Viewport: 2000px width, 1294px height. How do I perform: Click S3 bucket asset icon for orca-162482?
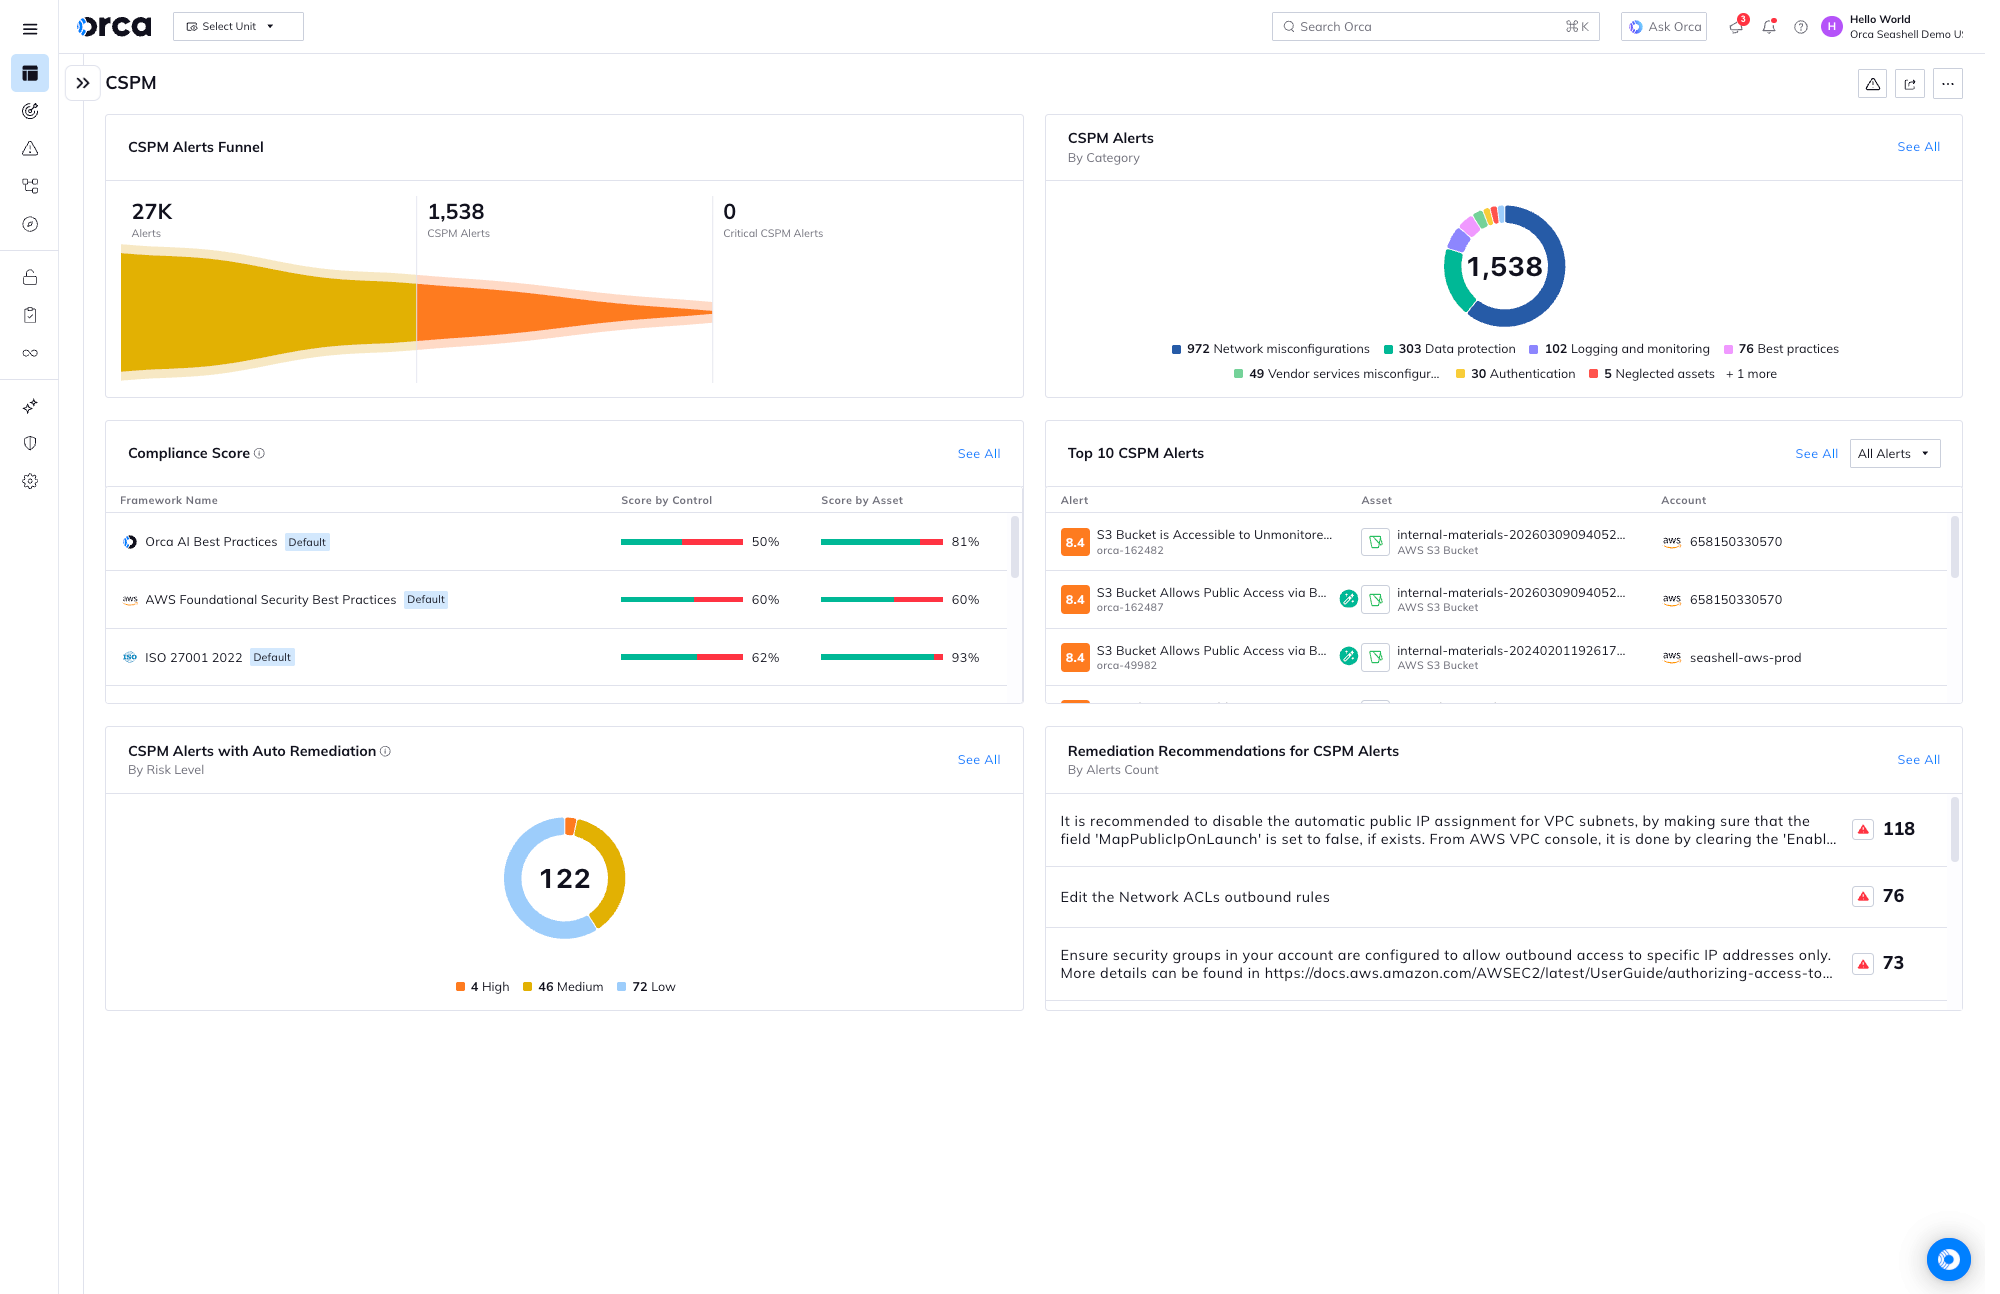[1375, 542]
